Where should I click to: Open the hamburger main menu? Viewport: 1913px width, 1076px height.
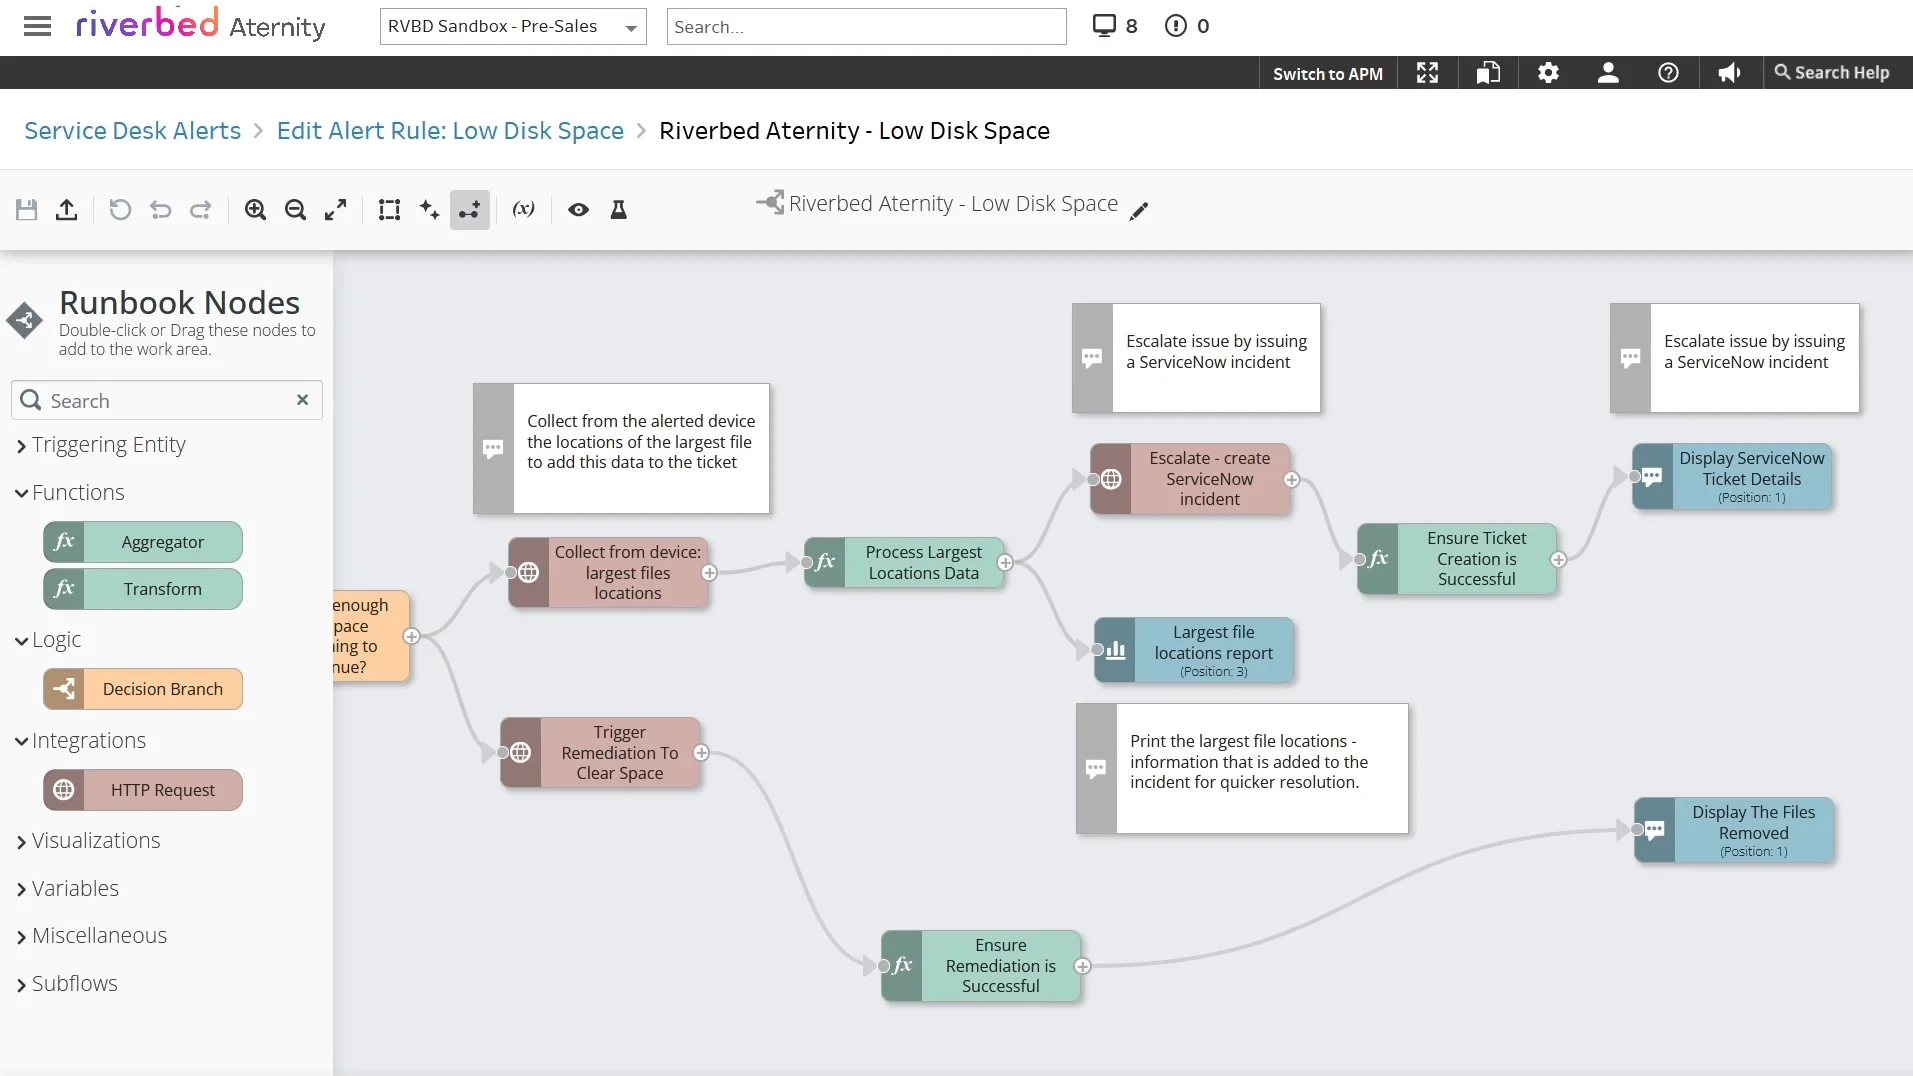[x=37, y=26]
